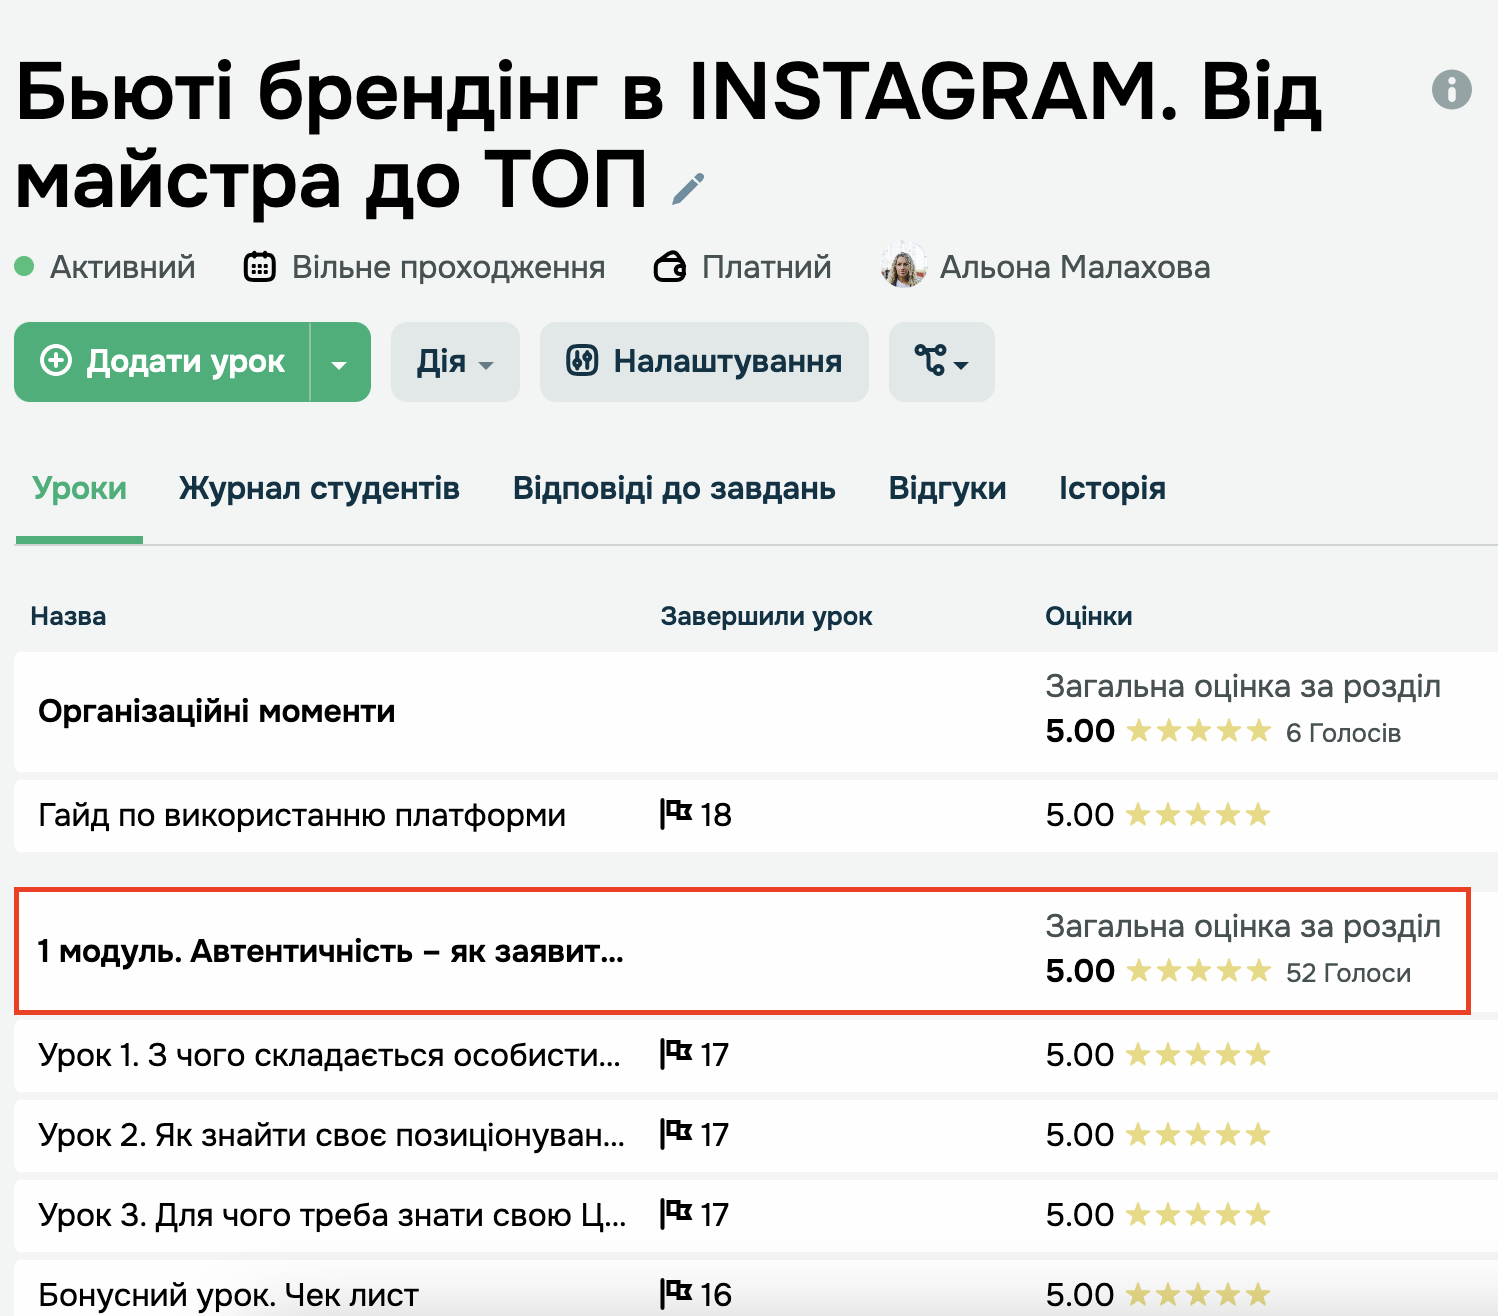Select the 1 модуль. Автентичність section row
Screen dimensions: 1498x1316
tap(330, 951)
